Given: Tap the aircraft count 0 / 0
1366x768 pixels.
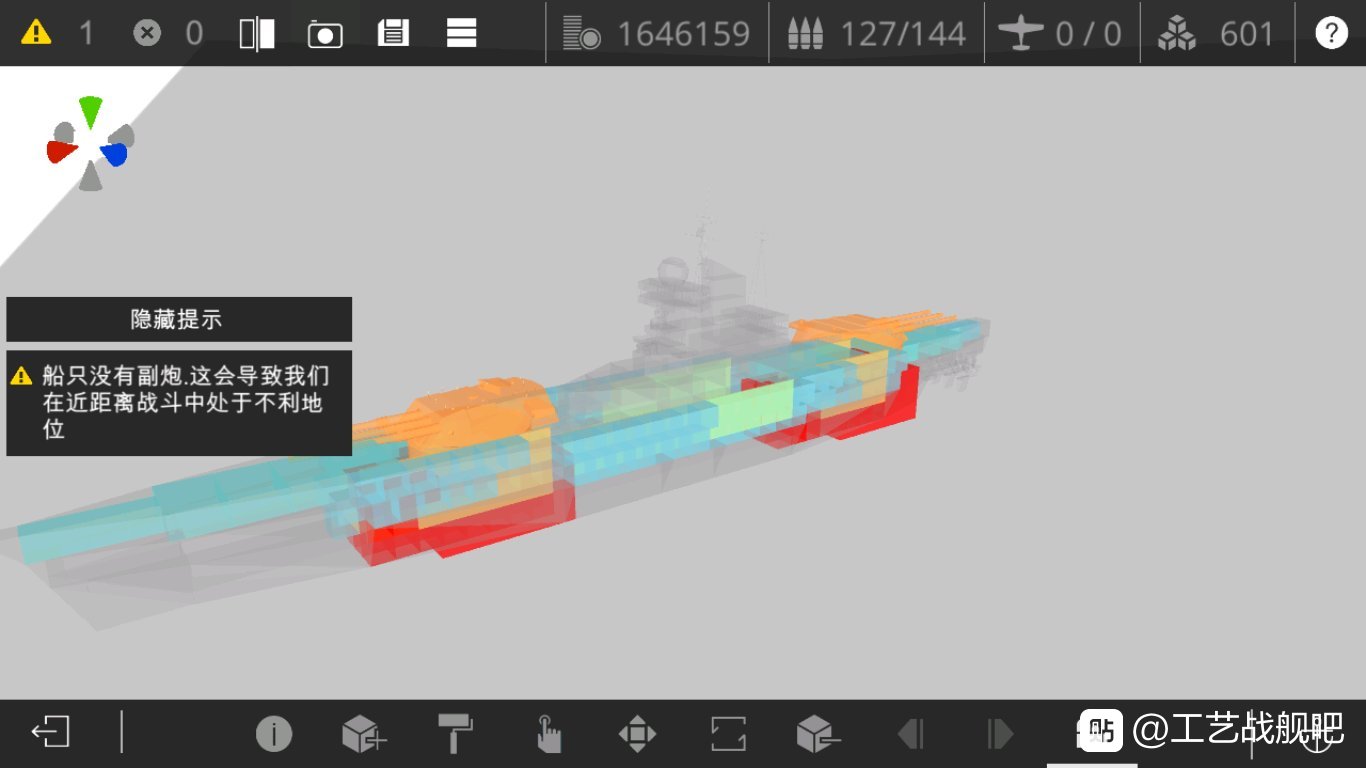Looking at the screenshot, I should tap(1088, 34).
